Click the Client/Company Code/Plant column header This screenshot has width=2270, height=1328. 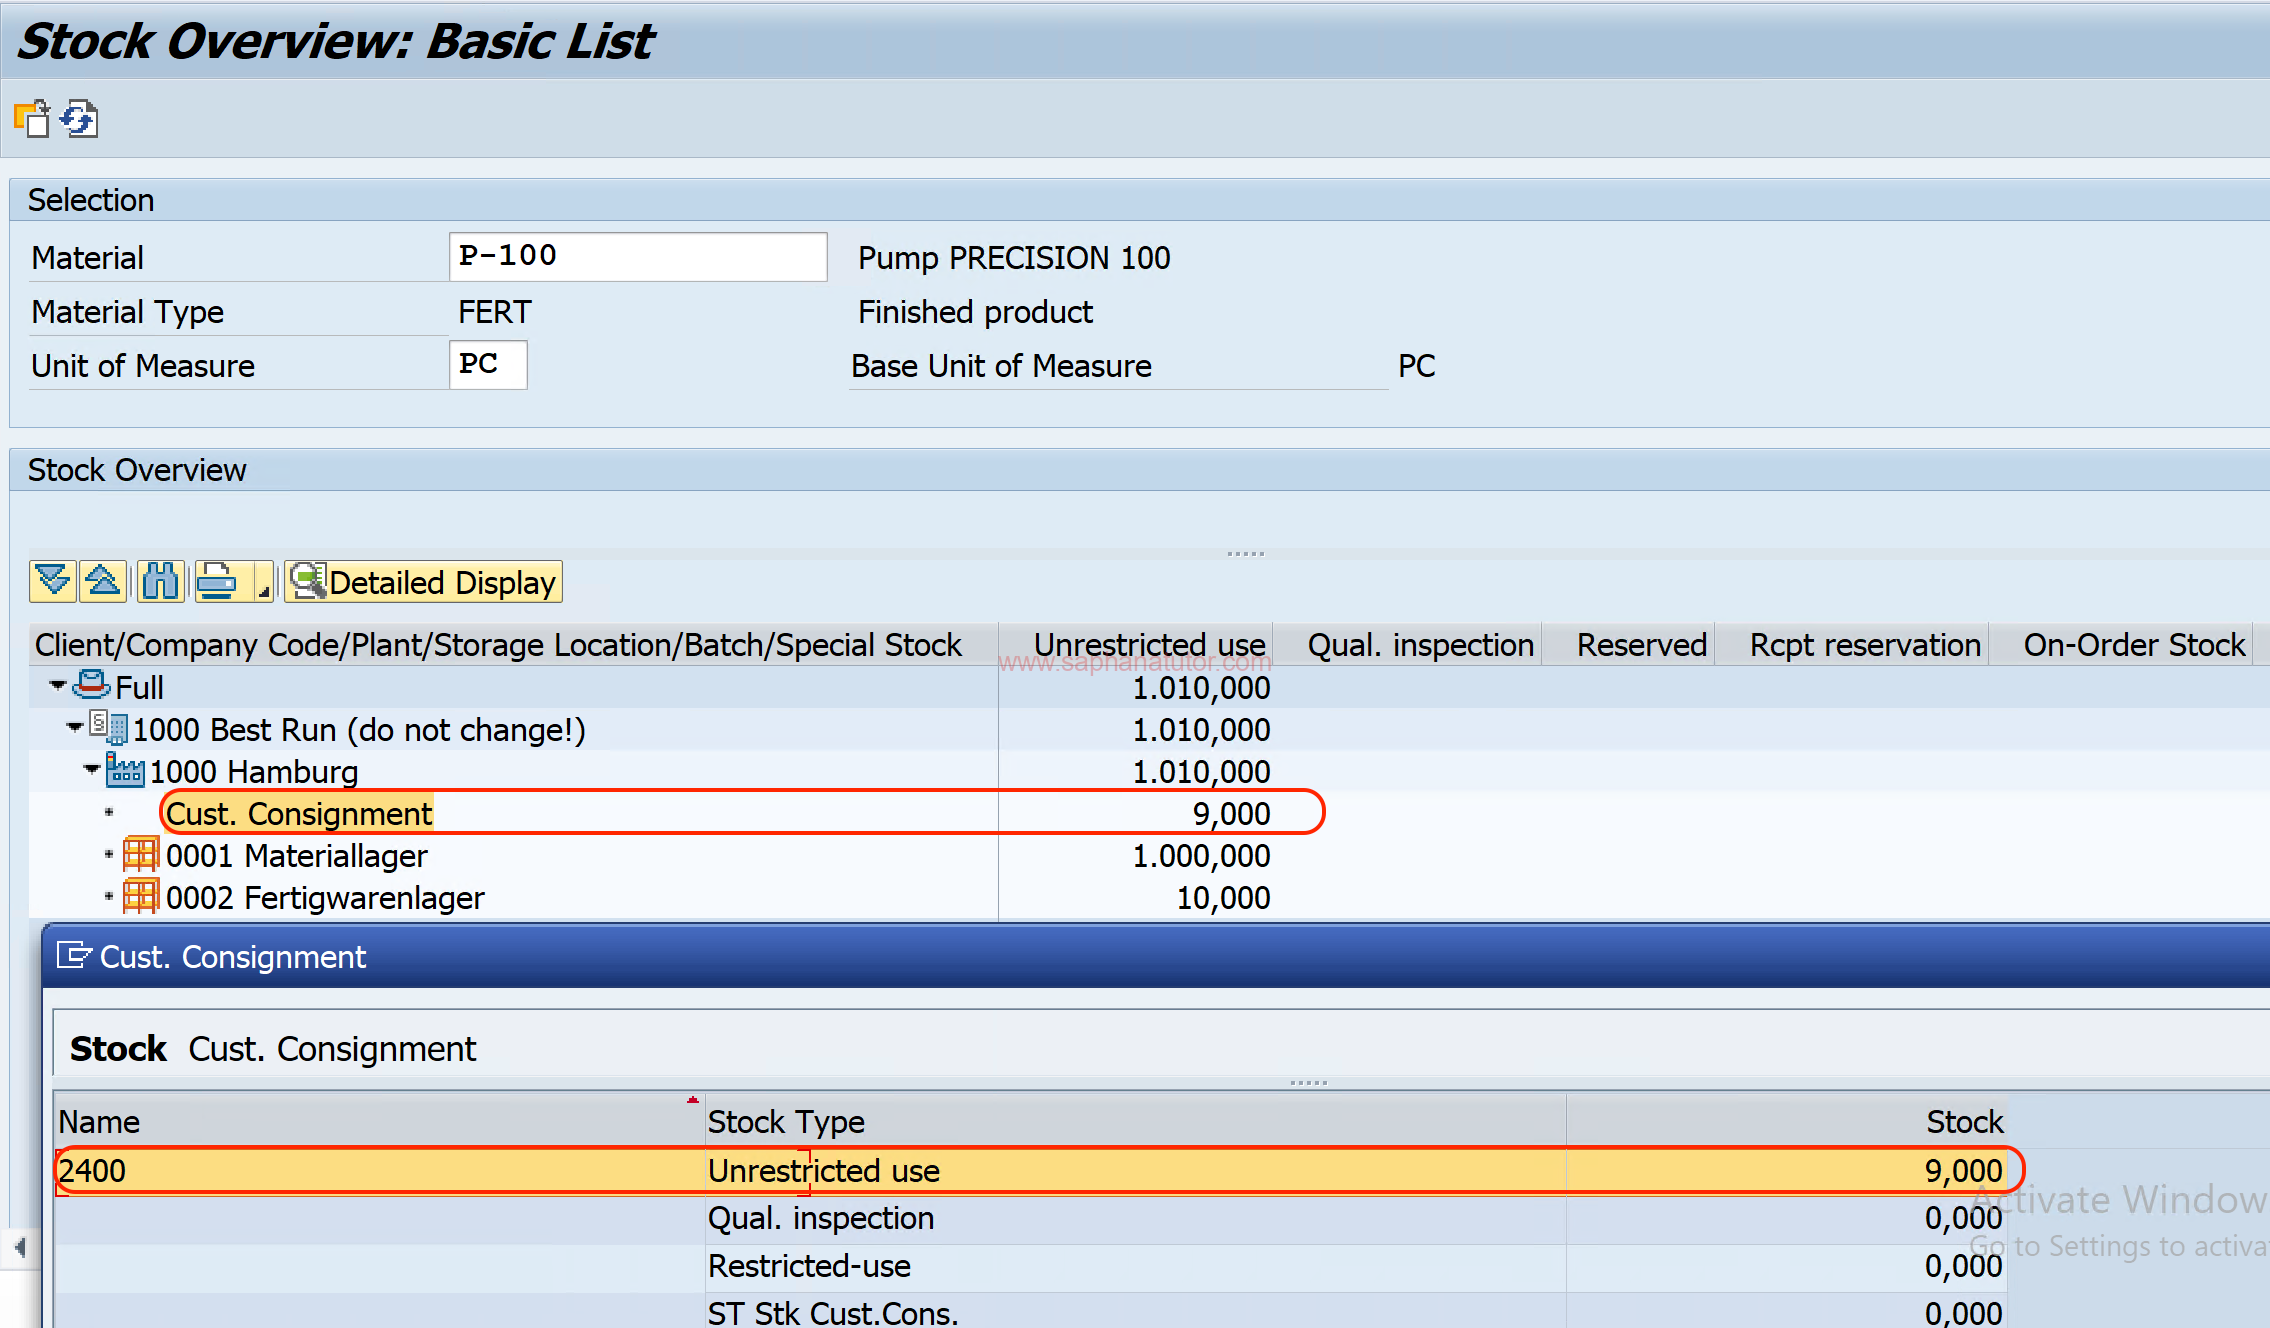click(x=514, y=645)
